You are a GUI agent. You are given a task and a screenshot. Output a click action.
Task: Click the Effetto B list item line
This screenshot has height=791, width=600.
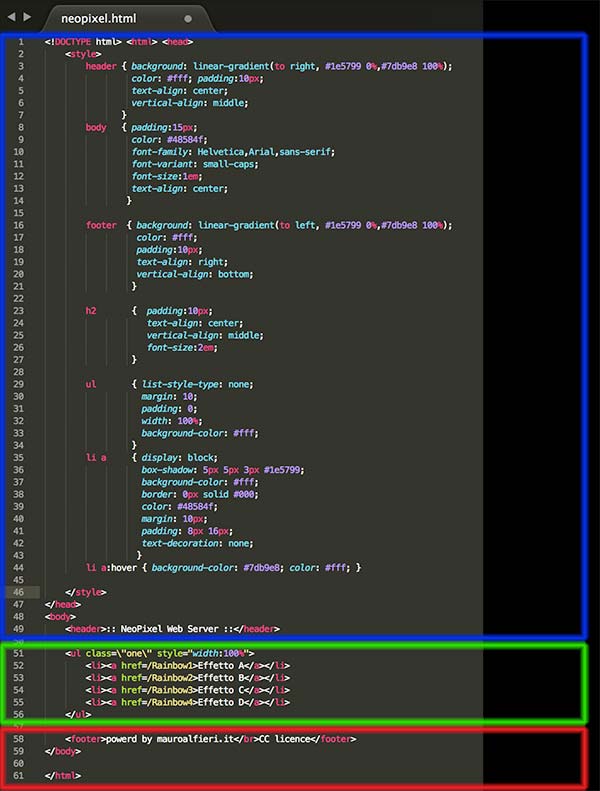tap(188, 678)
